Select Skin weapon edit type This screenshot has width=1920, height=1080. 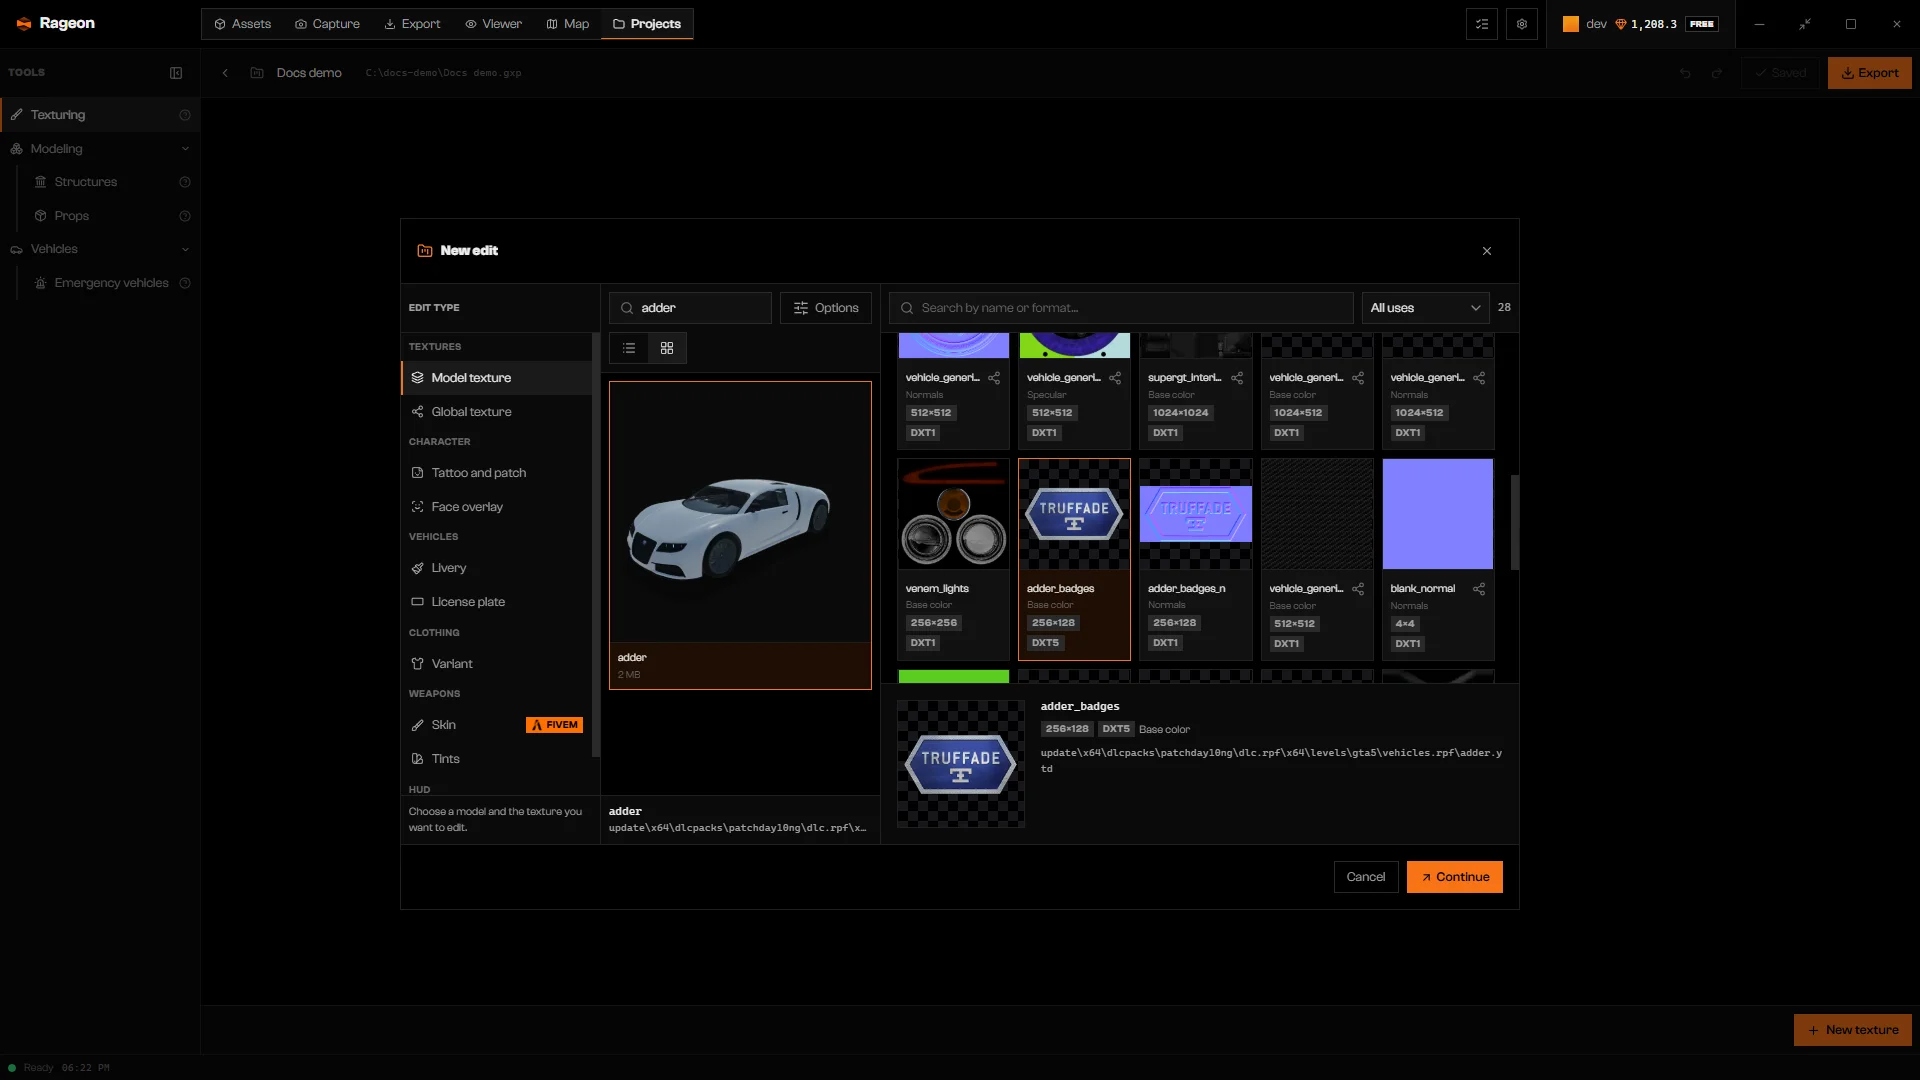pos(496,725)
